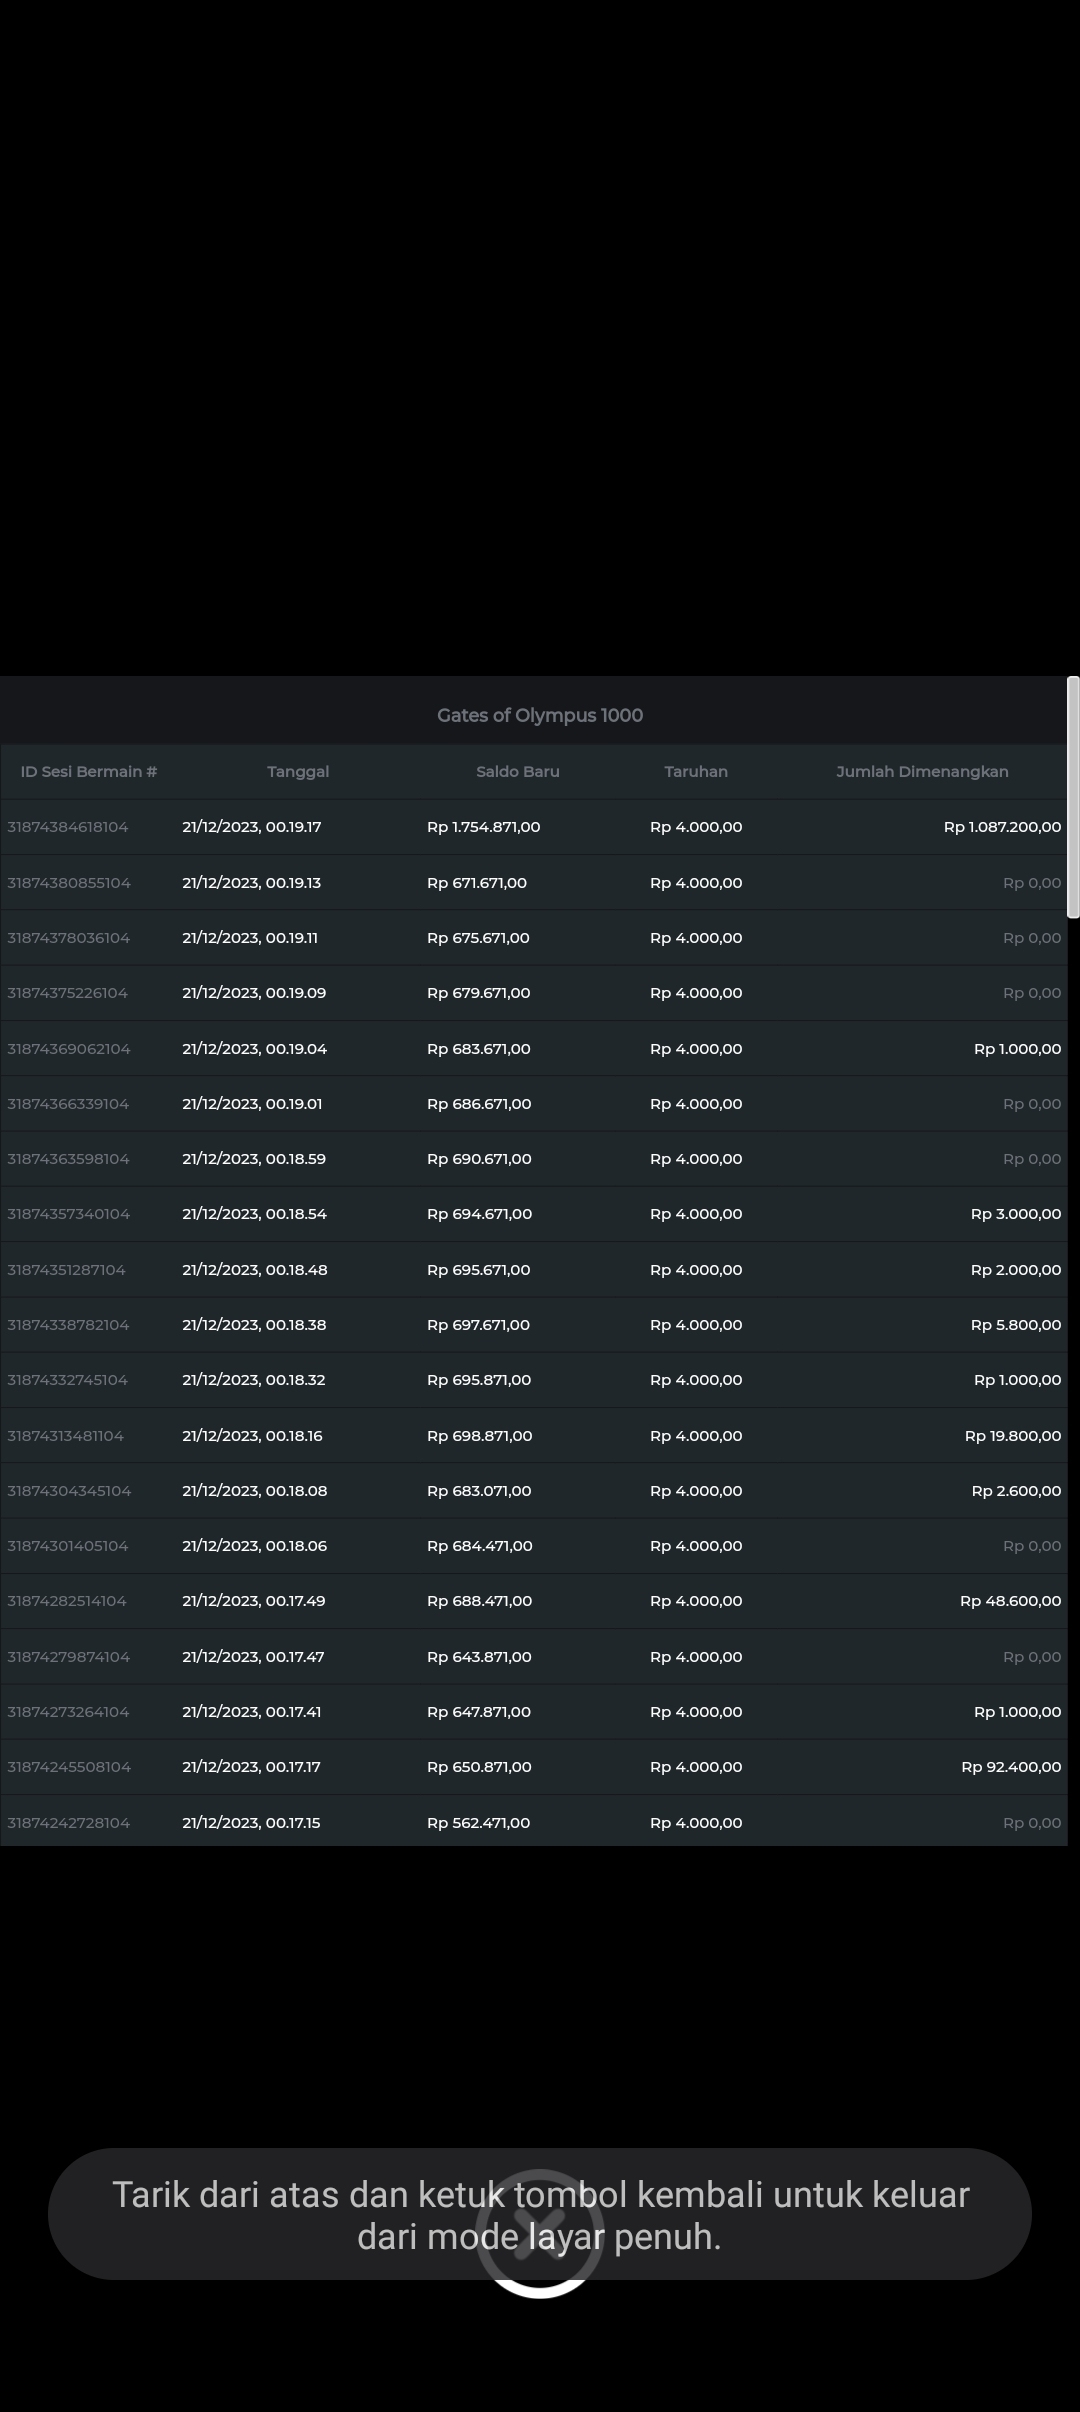Open session ID 31874384618104
The height and width of the screenshot is (2412, 1080).
[68, 827]
